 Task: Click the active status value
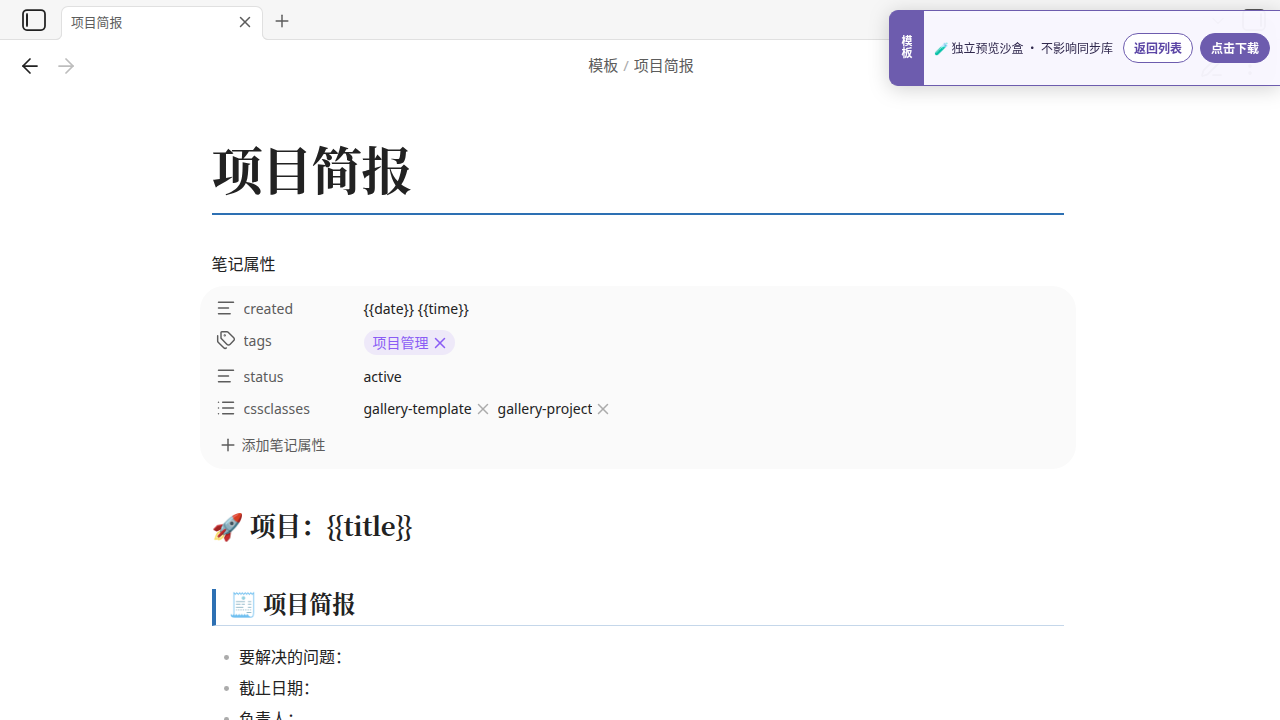[382, 376]
